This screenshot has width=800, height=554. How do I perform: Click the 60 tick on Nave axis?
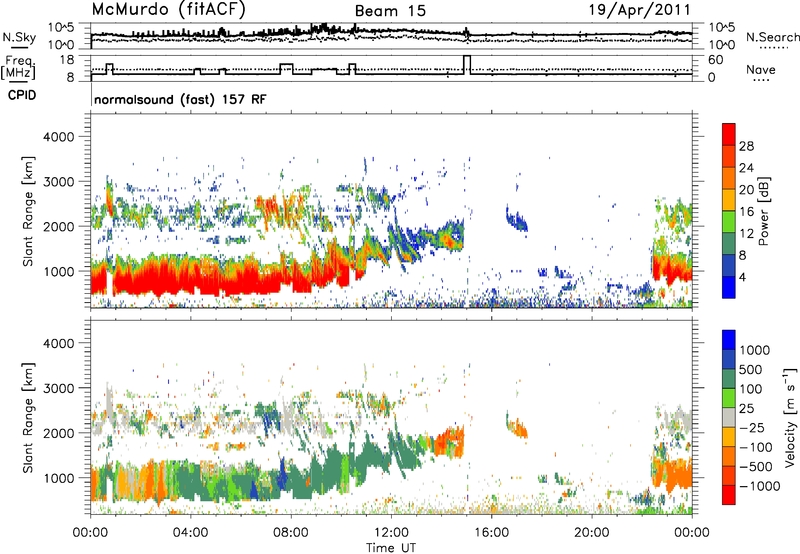pos(715,60)
